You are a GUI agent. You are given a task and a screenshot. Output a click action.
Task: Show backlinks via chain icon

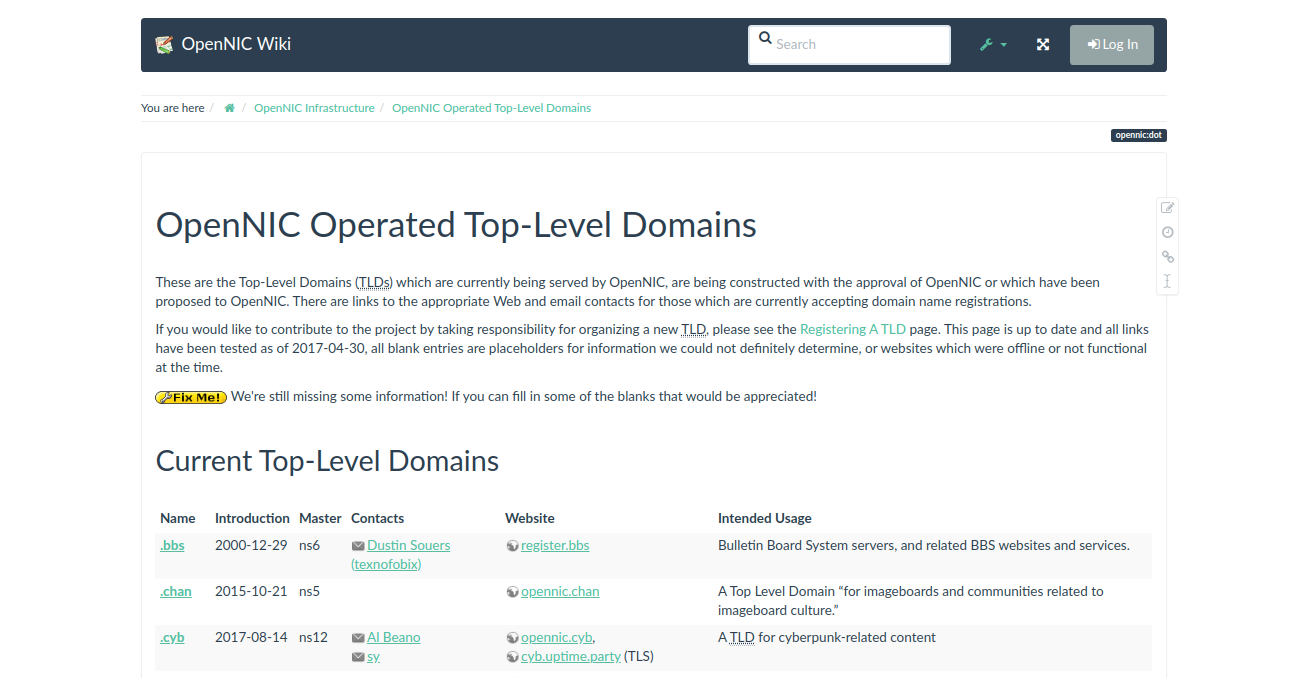coord(1167,257)
